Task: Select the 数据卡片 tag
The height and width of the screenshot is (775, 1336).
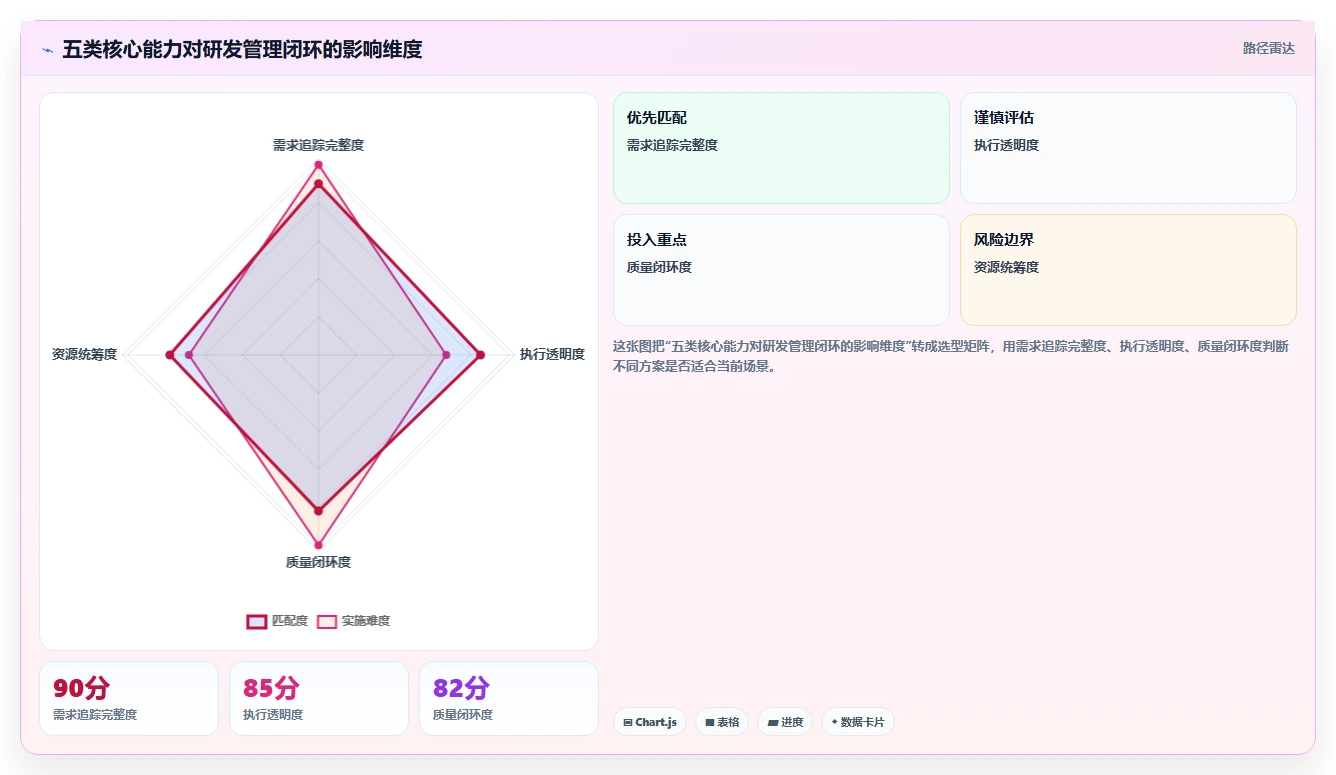Action: coord(858,722)
